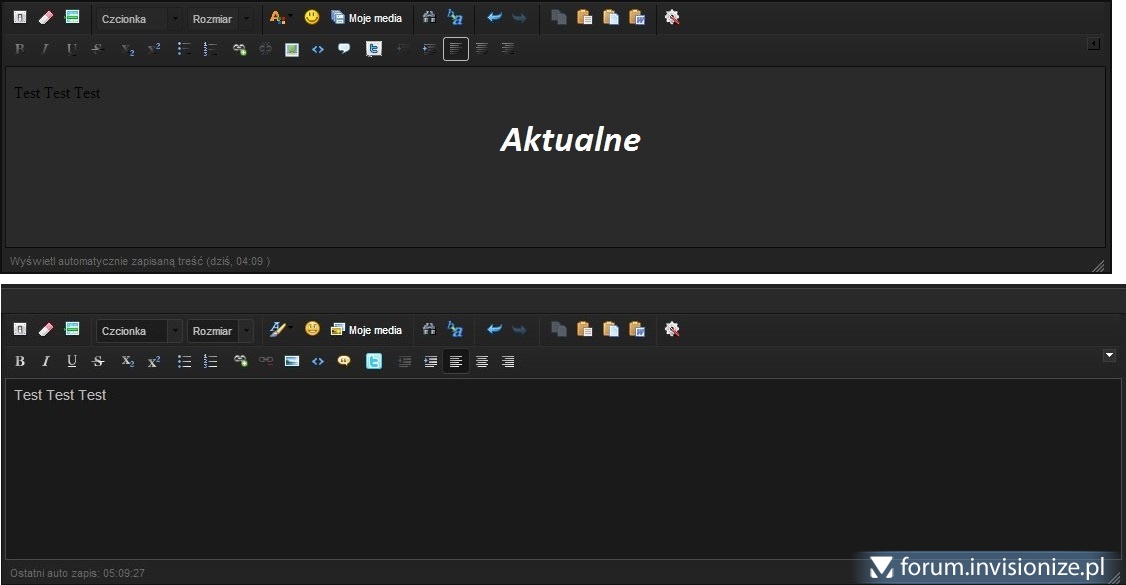
Task: Click the Twitter icon in the lower editor
Action: [x=373, y=361]
